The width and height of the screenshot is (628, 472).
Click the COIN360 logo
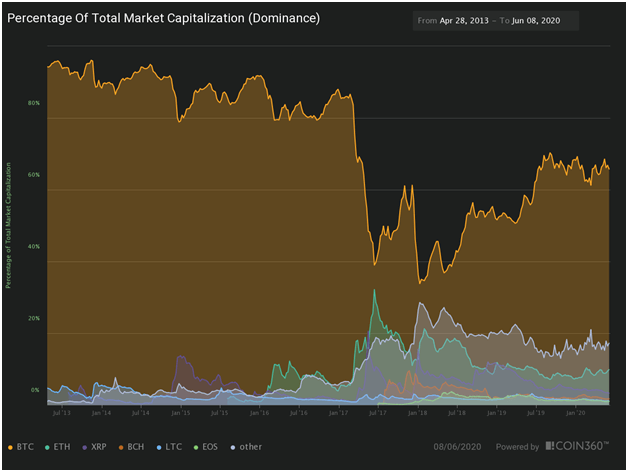(580, 447)
